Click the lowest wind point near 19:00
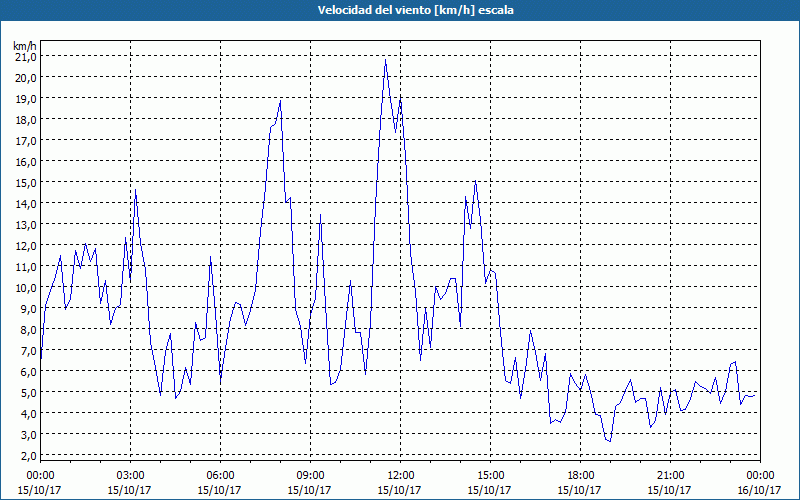 pyautogui.click(x=610, y=441)
